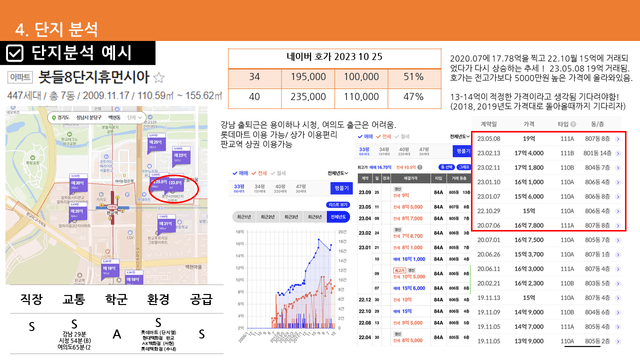640x360 pixels.
Task: Select the first period button on the chart range bar
Action: pos(244,217)
